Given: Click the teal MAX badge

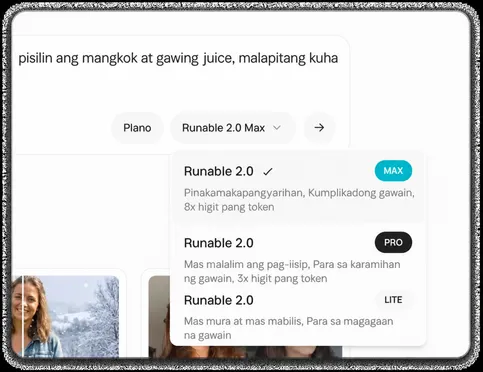Looking at the screenshot, I should point(393,171).
